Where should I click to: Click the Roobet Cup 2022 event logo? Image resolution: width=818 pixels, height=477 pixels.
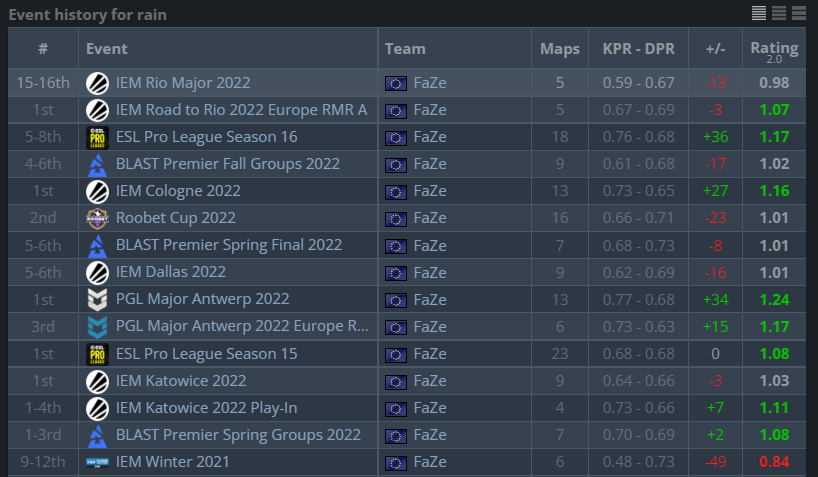tap(97, 218)
